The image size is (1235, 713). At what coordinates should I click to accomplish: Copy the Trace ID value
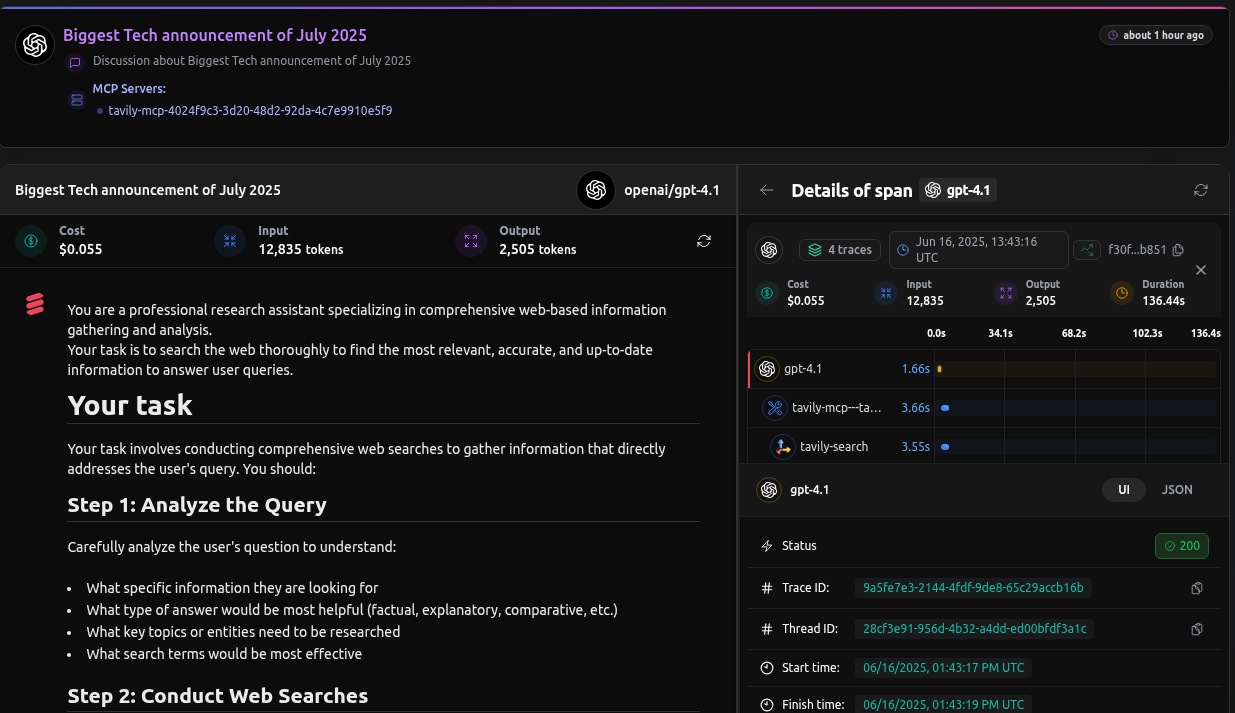point(1197,588)
